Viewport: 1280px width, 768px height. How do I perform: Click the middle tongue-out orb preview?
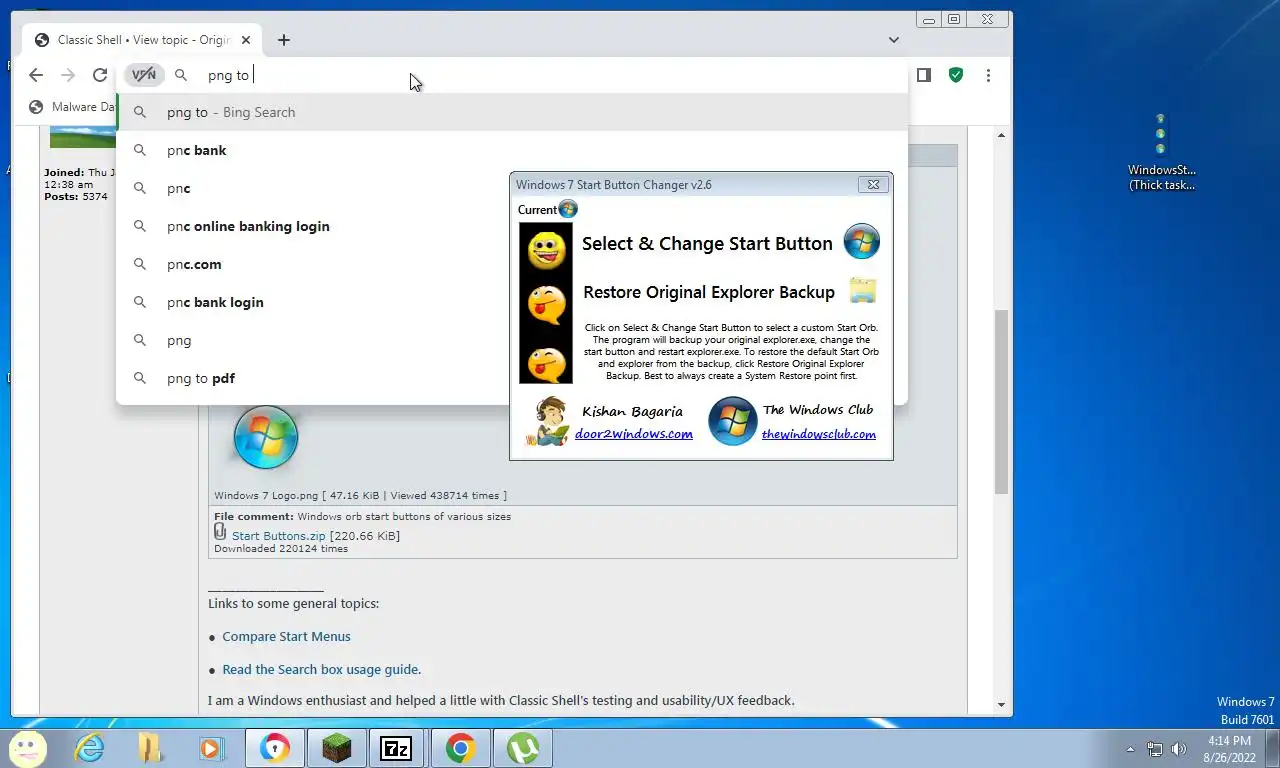click(546, 305)
